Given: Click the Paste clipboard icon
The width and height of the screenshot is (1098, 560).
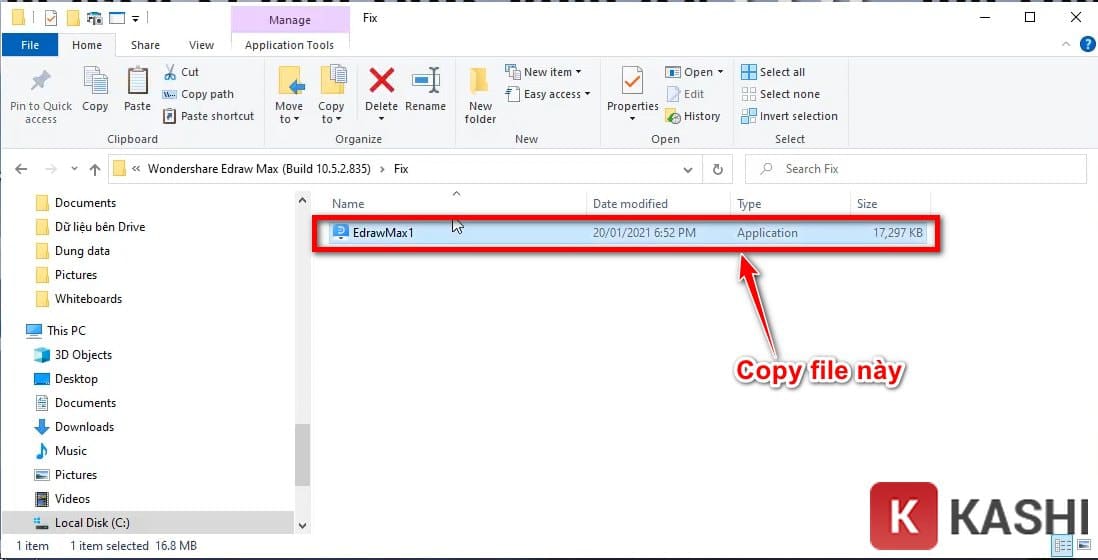Looking at the screenshot, I should click(x=137, y=81).
